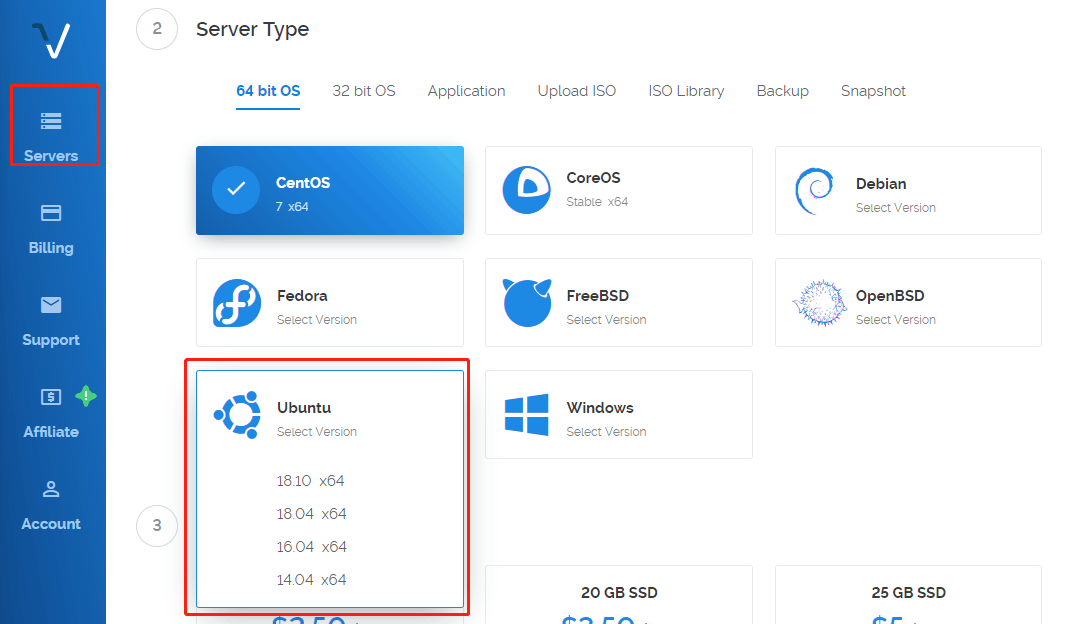
Task: Open Support via the envelope icon
Action: tap(51, 305)
